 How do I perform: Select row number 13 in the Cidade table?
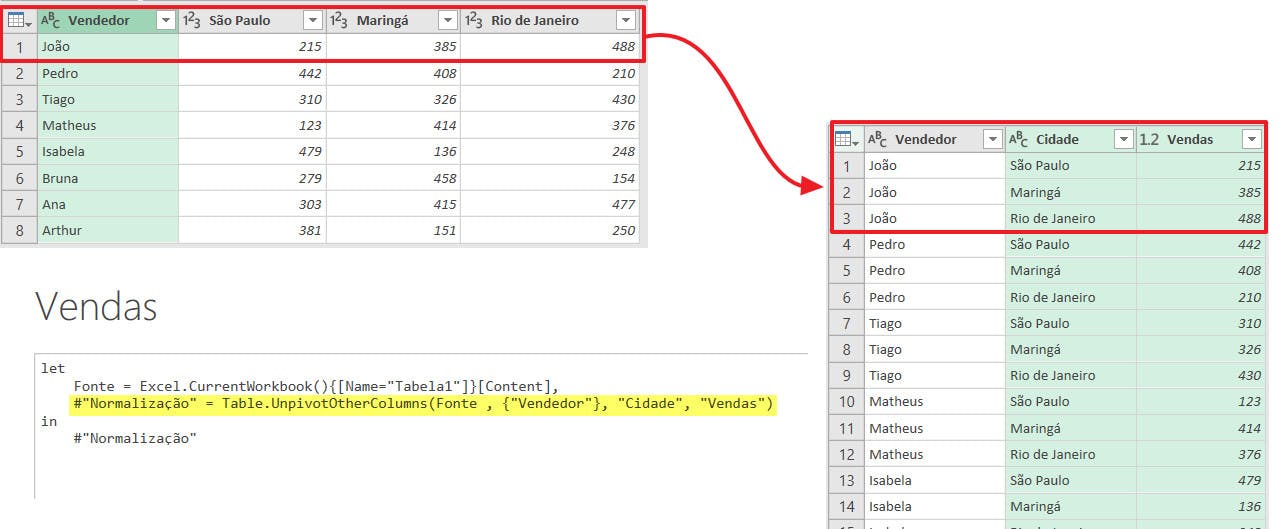(847, 480)
